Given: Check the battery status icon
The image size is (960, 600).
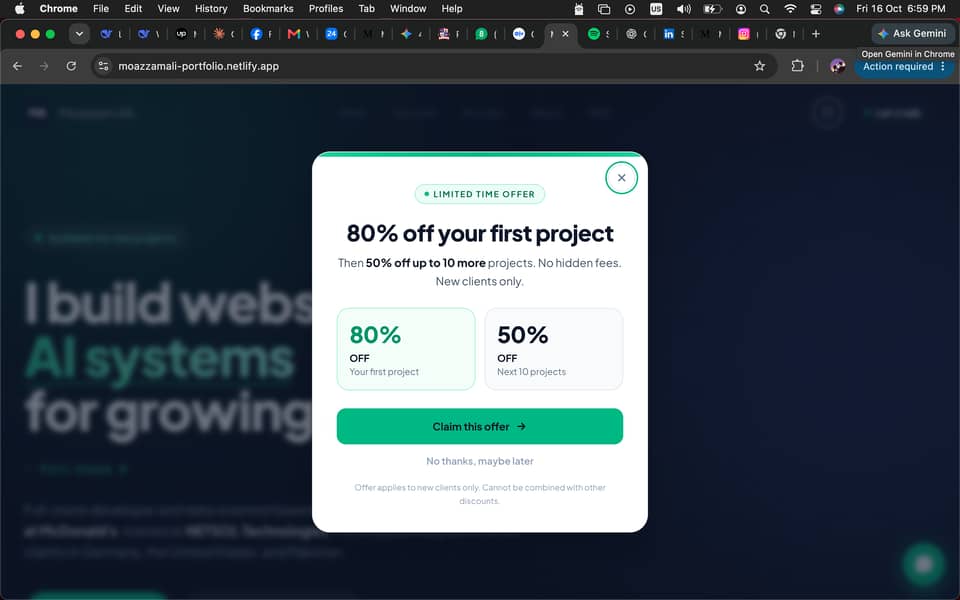Looking at the screenshot, I should click(x=712, y=9).
